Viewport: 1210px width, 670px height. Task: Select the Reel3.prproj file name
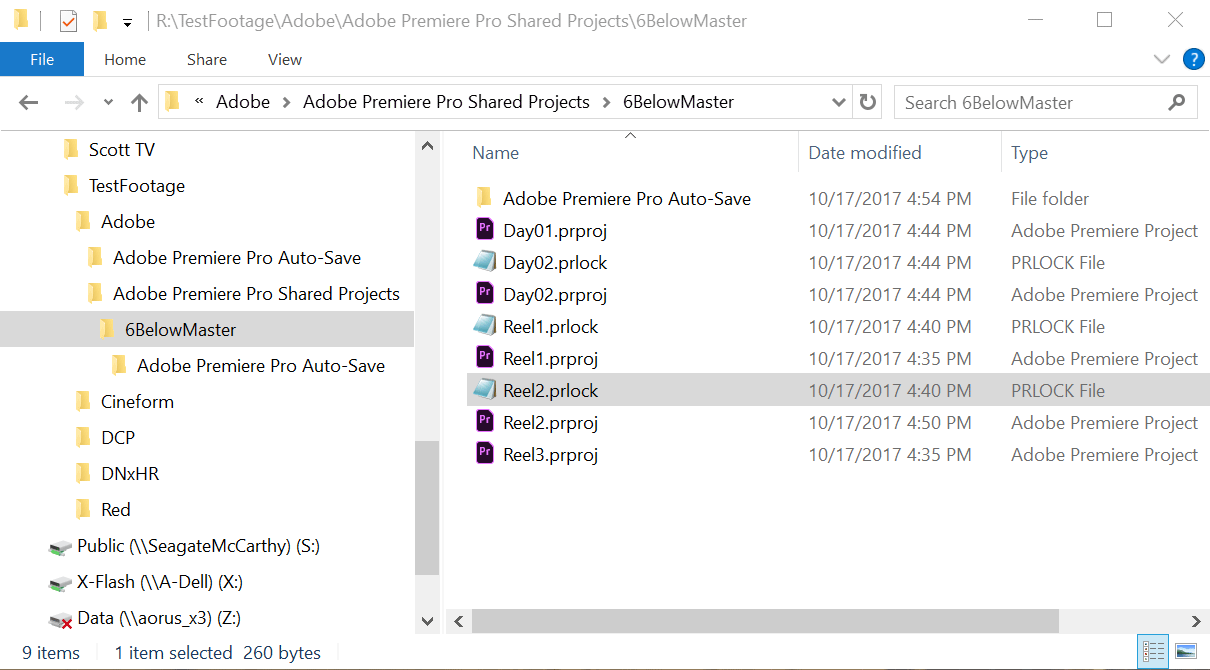click(x=550, y=454)
